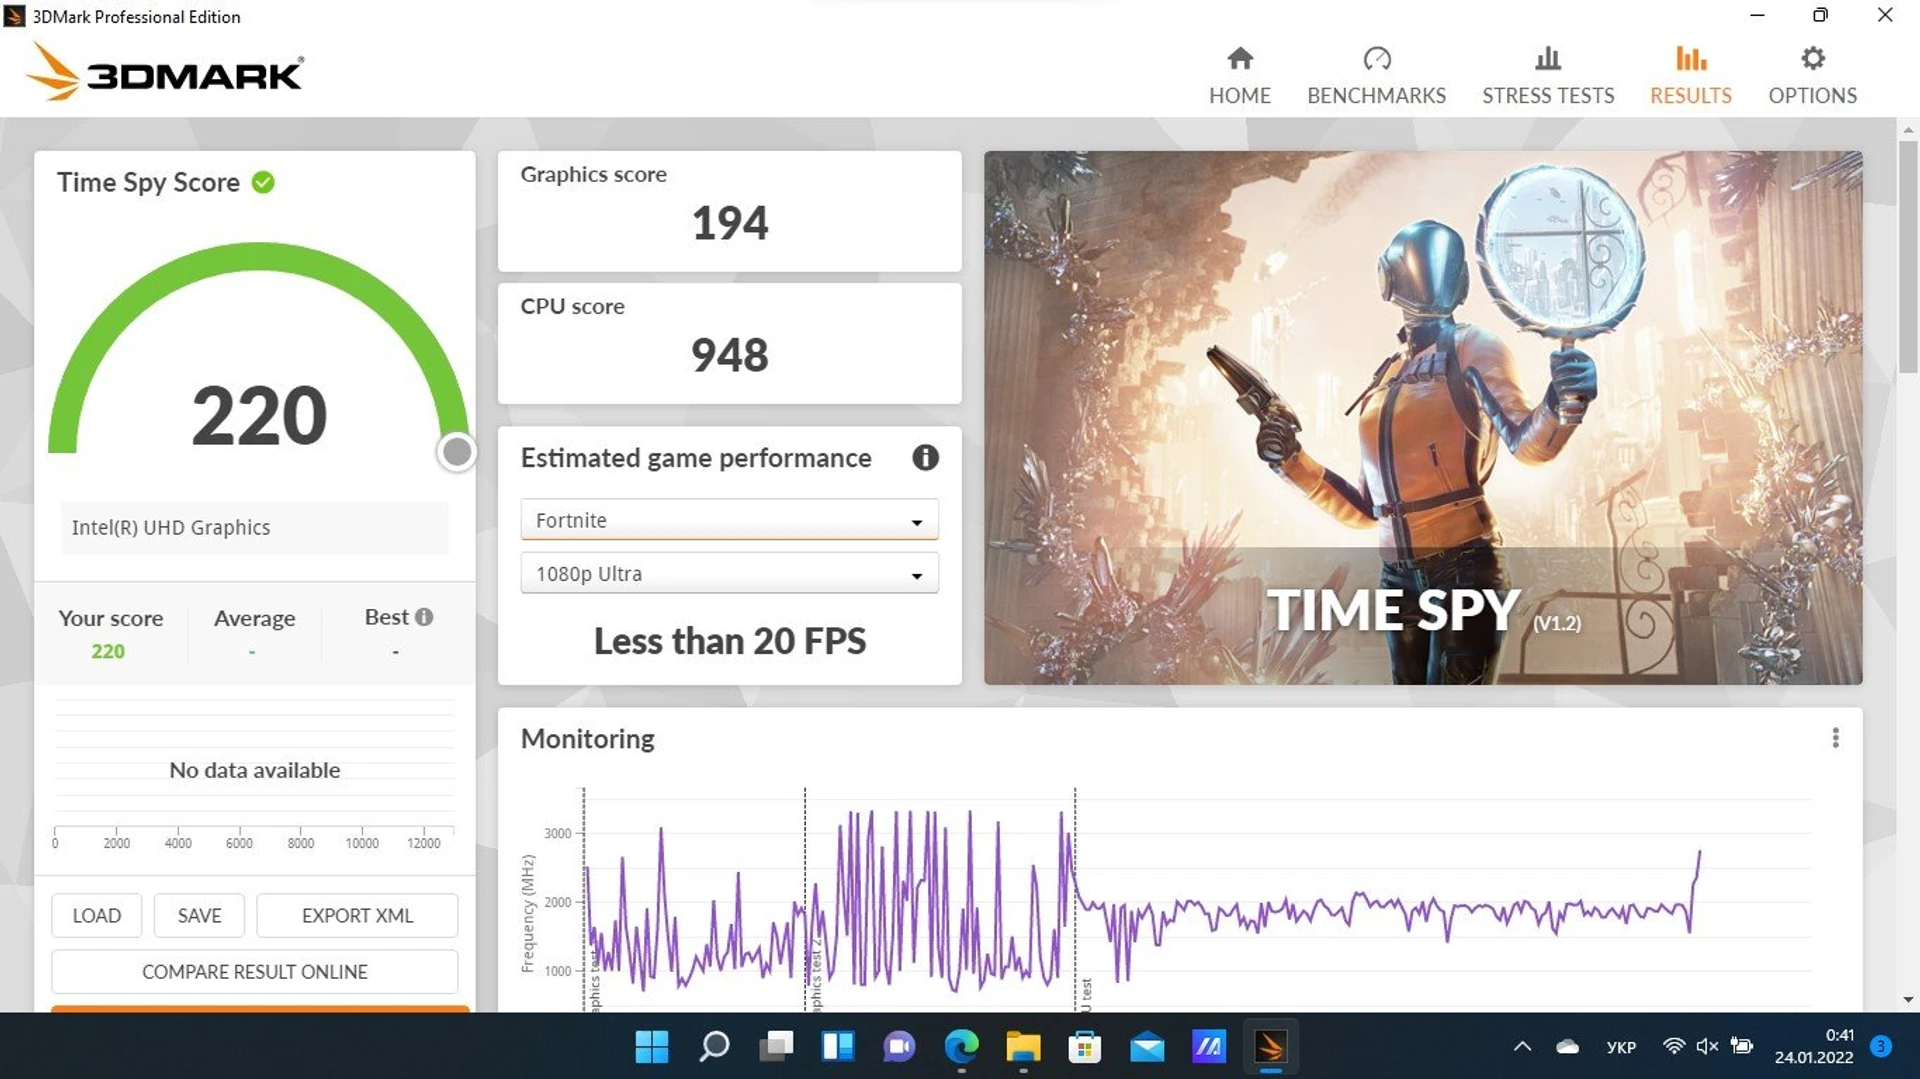Click the 3DMark logo

click(x=165, y=72)
